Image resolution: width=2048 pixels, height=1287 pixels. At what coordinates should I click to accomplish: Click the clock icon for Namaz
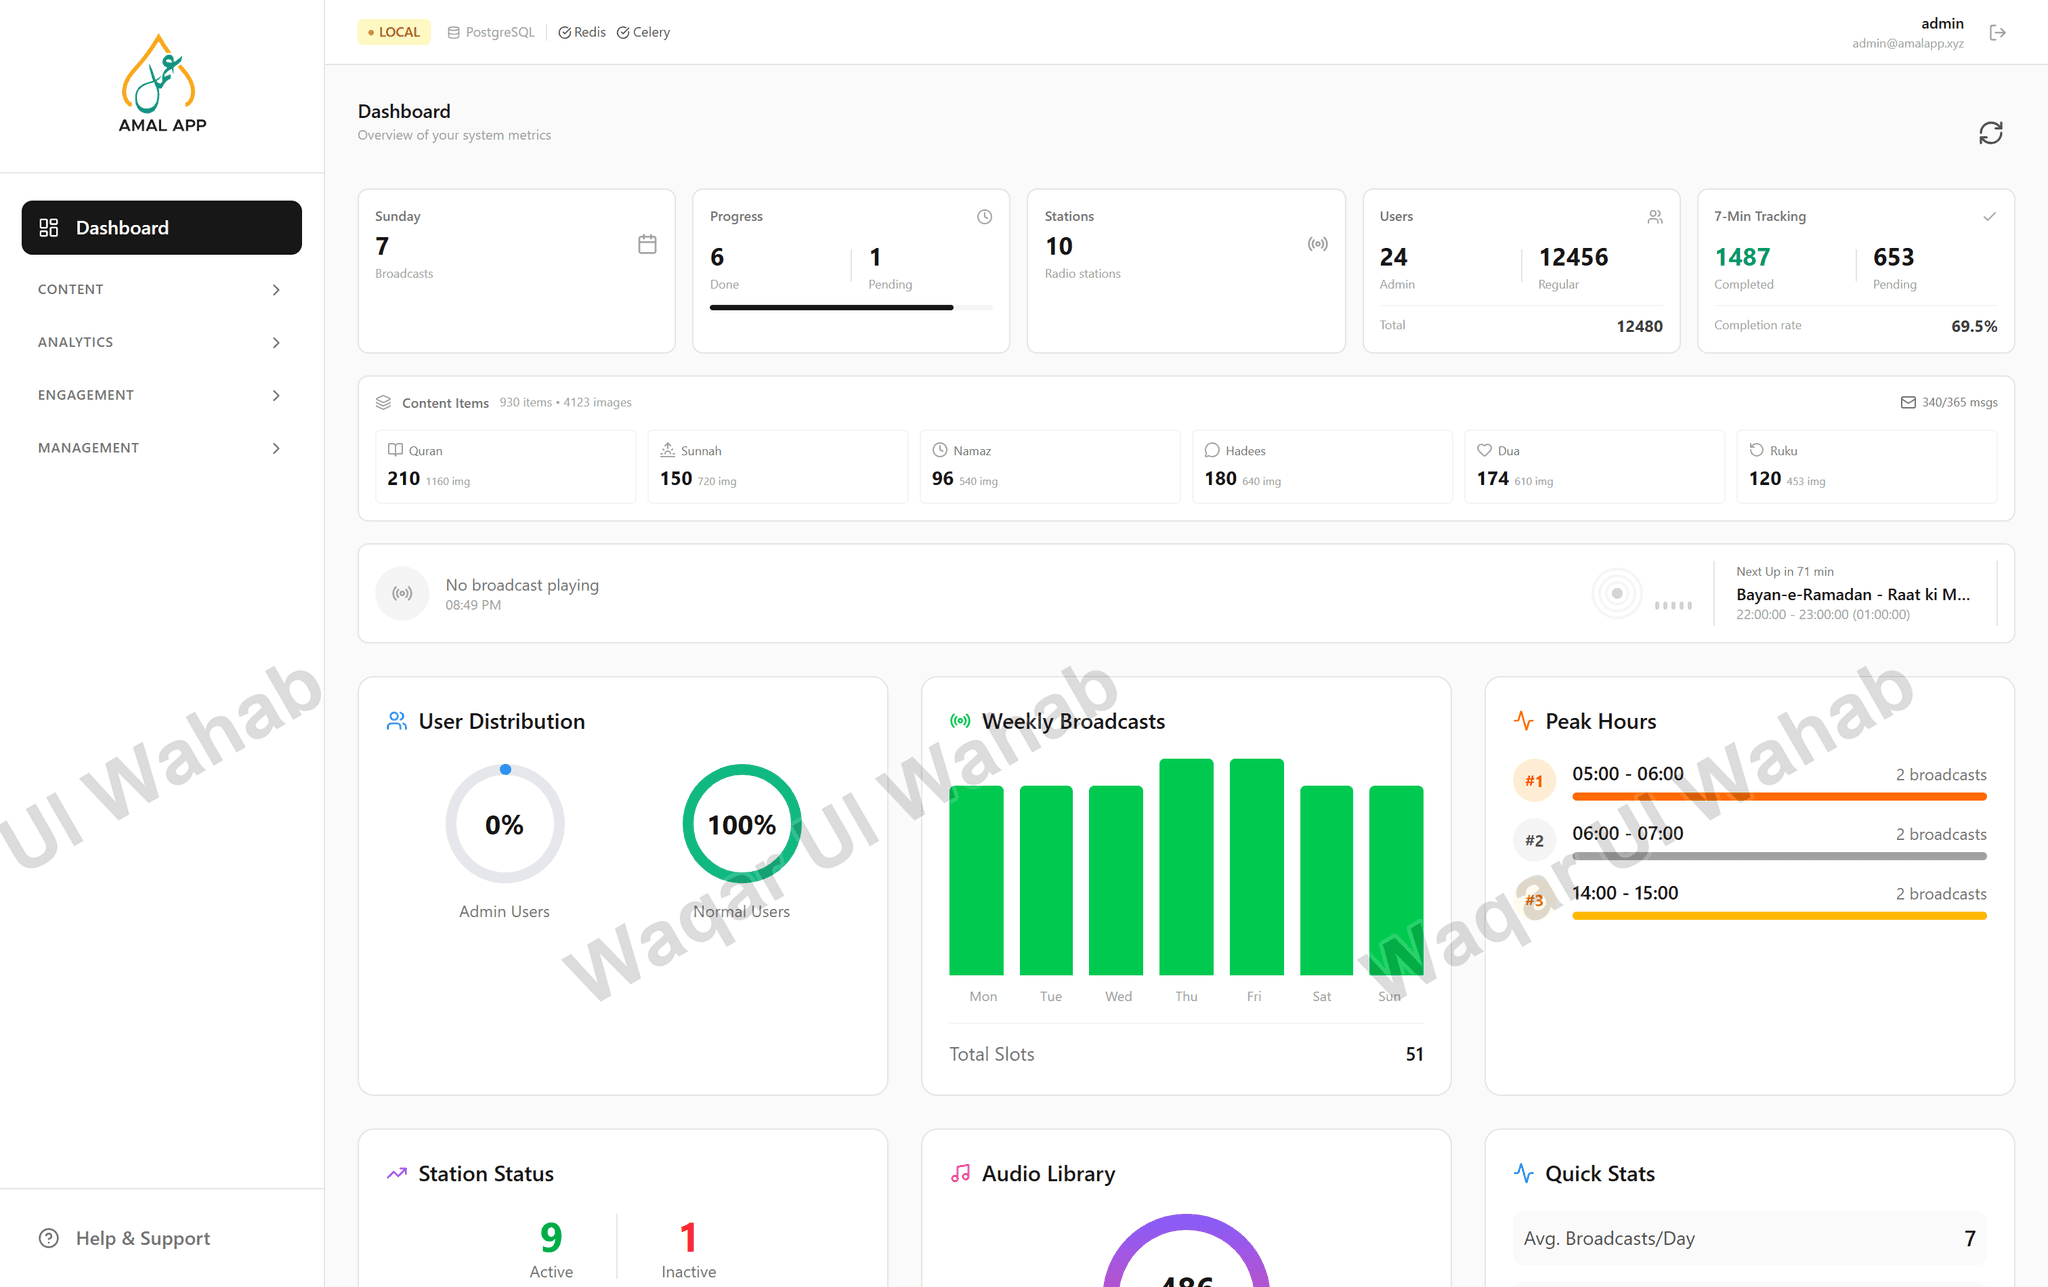point(940,450)
